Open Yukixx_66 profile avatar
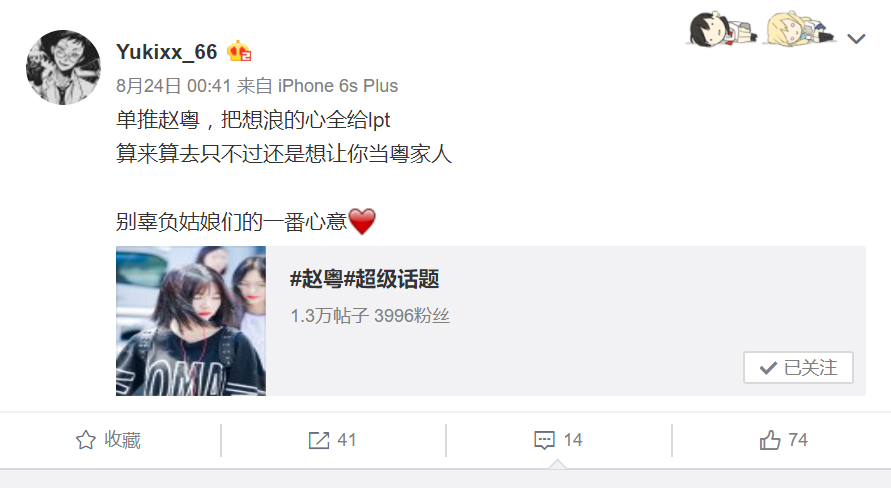 tap(63, 67)
